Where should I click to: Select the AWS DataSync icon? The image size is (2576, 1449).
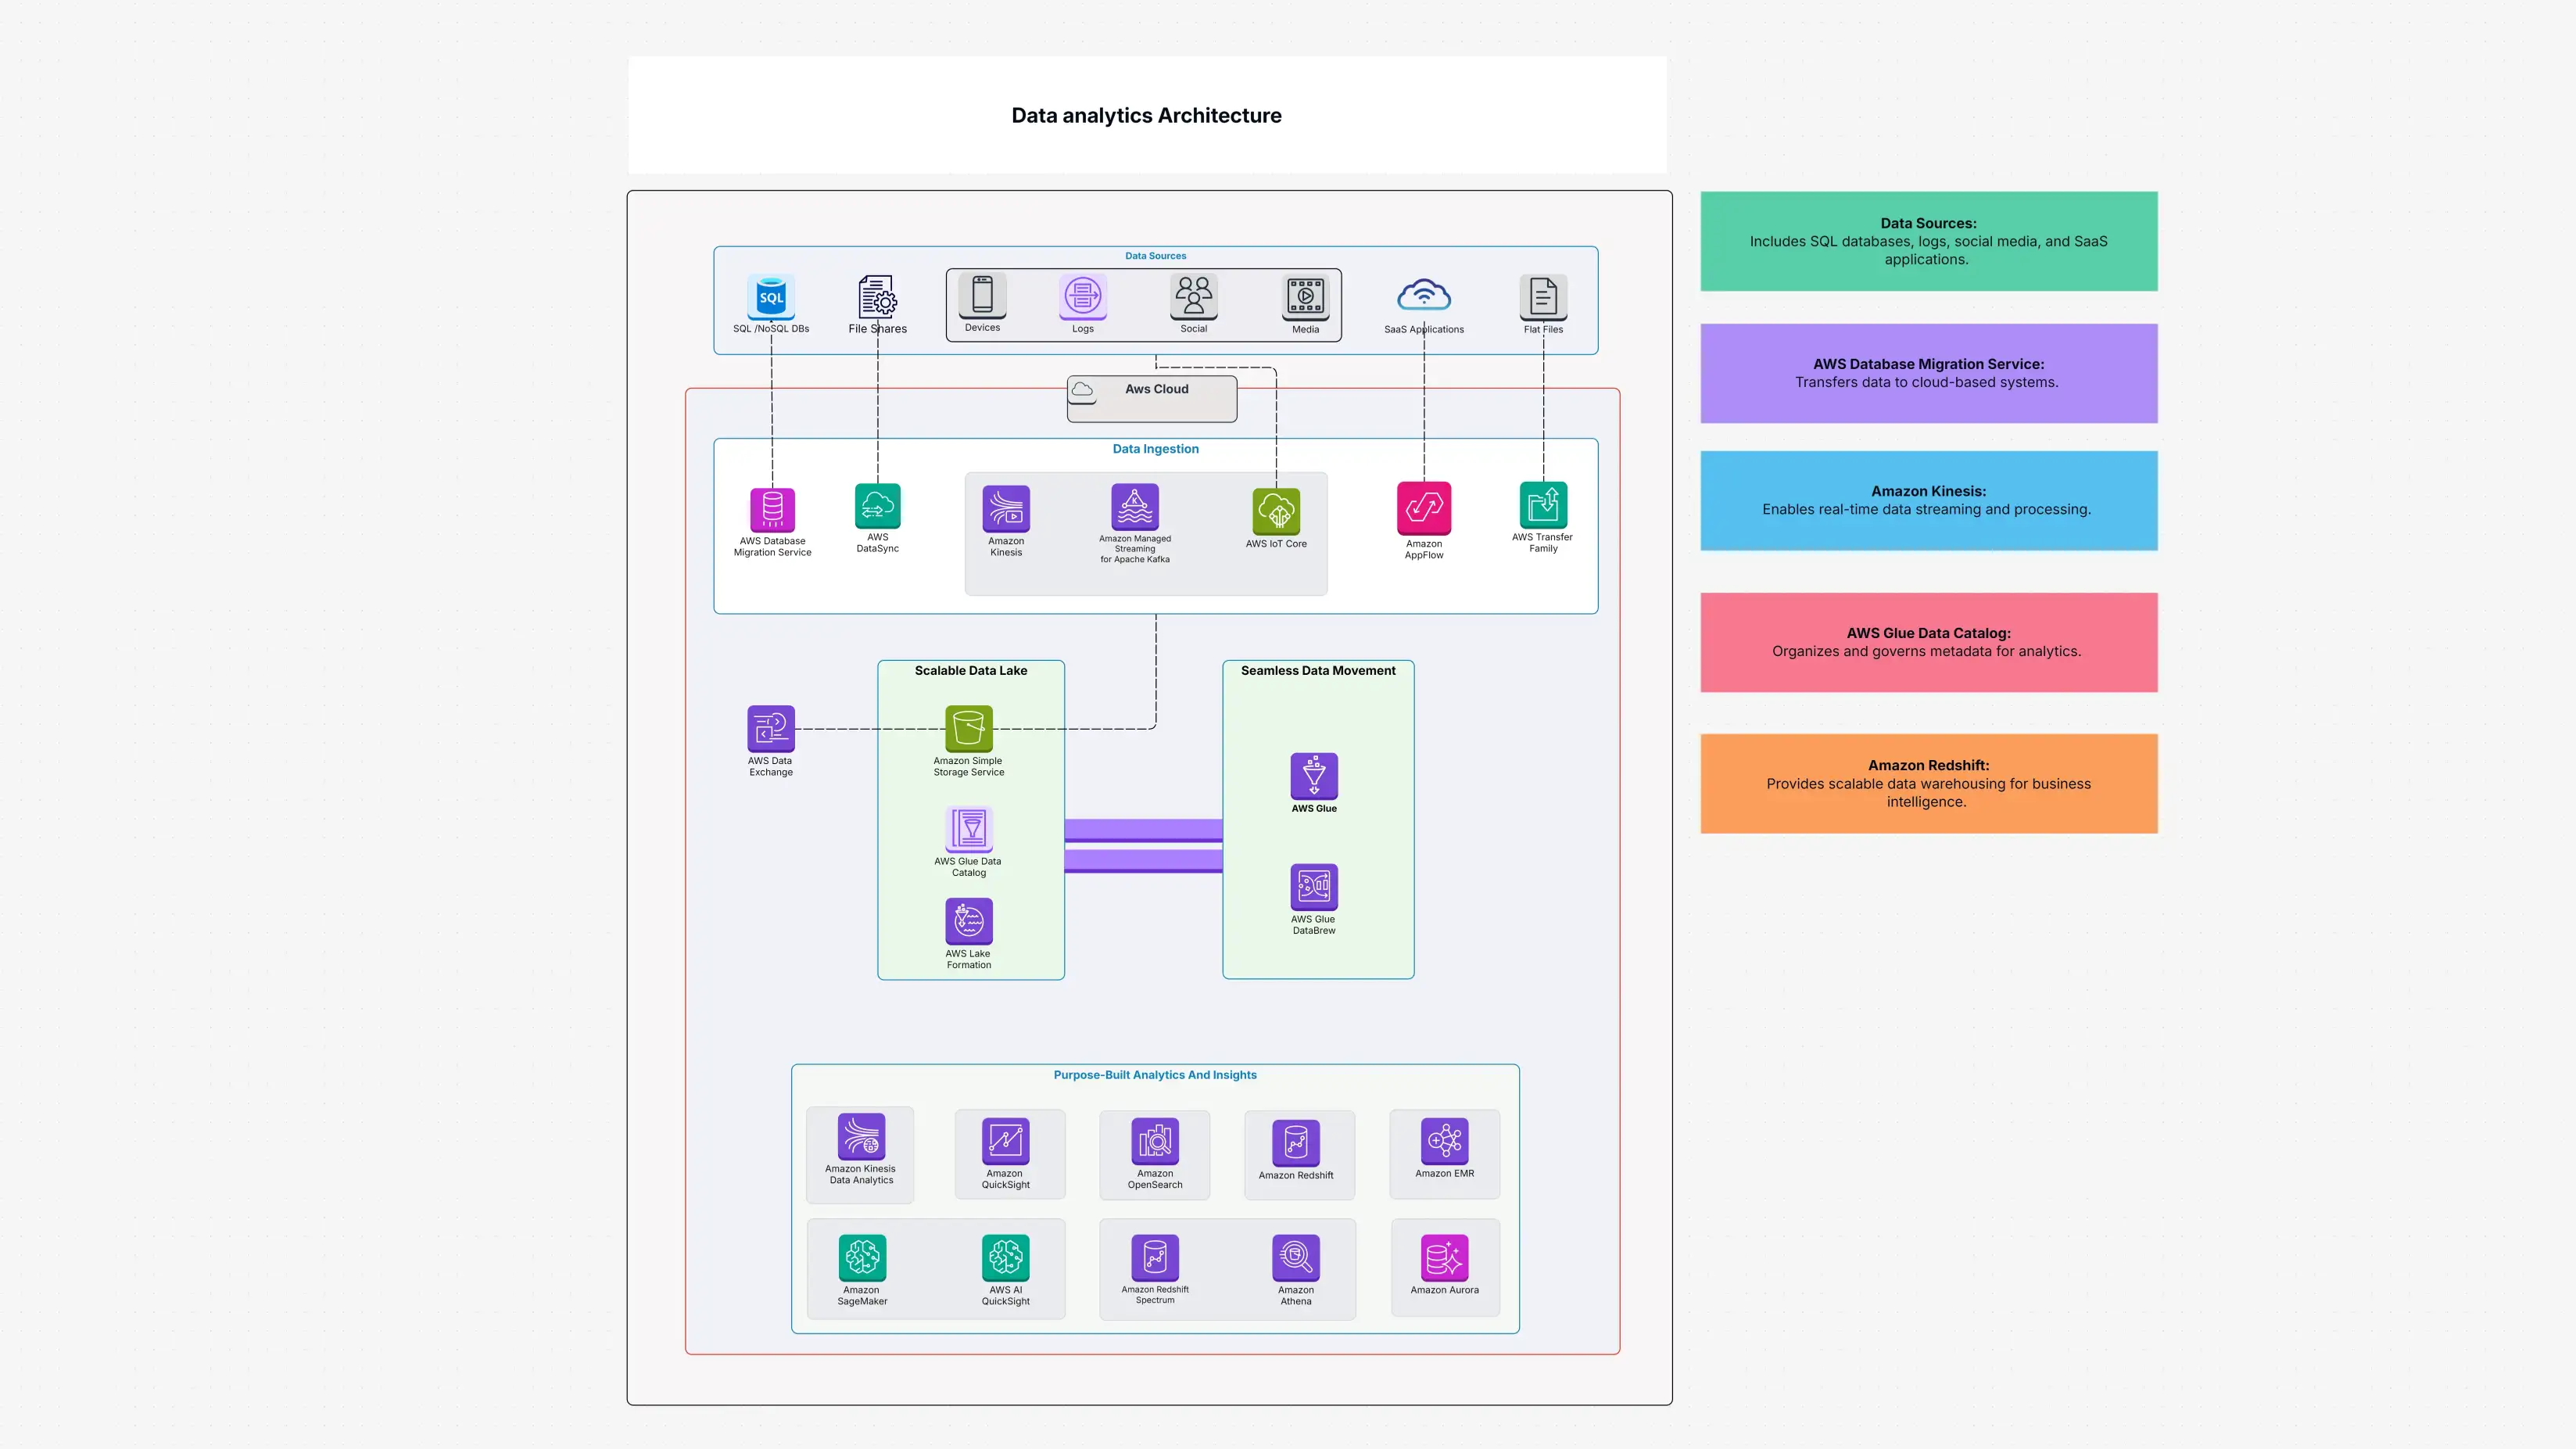[876, 507]
